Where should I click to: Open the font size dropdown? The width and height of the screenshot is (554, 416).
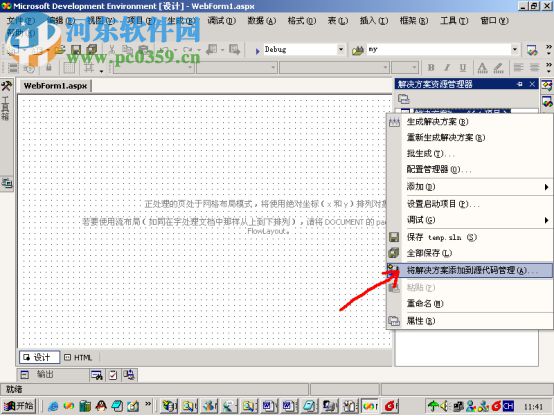(405, 67)
